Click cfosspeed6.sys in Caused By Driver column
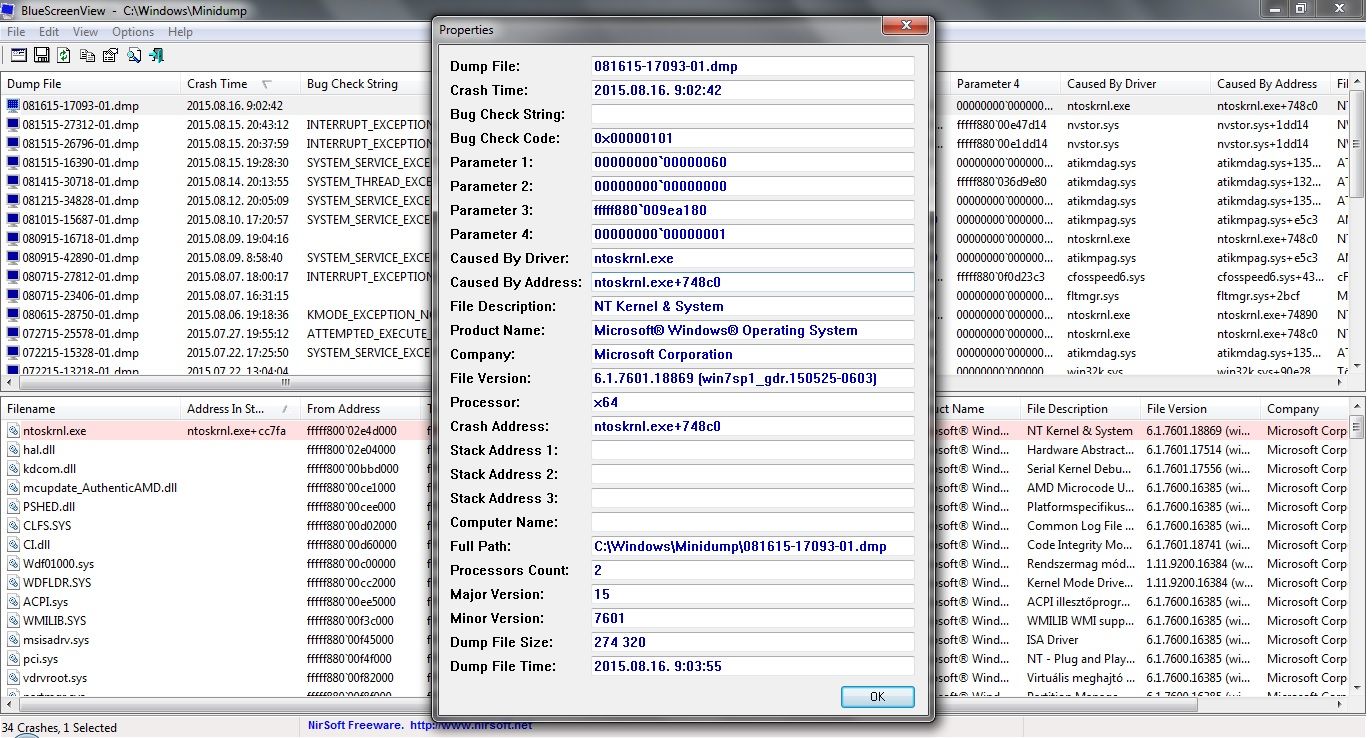This screenshot has height=738, width=1372. (1105, 277)
